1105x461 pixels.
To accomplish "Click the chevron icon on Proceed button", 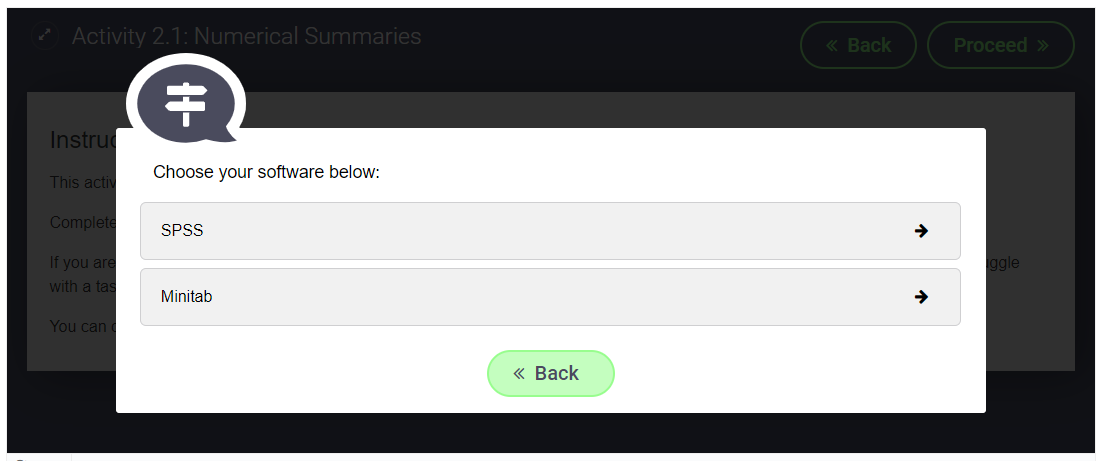I will [x=1043, y=45].
